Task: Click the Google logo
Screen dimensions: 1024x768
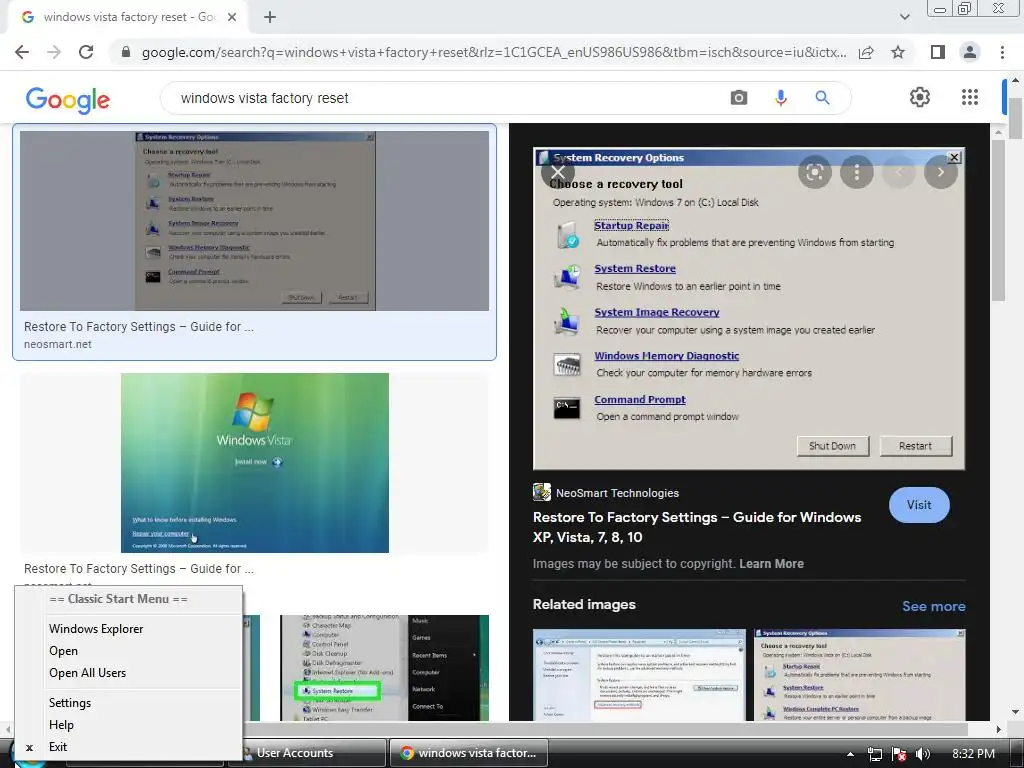Action: tap(68, 99)
